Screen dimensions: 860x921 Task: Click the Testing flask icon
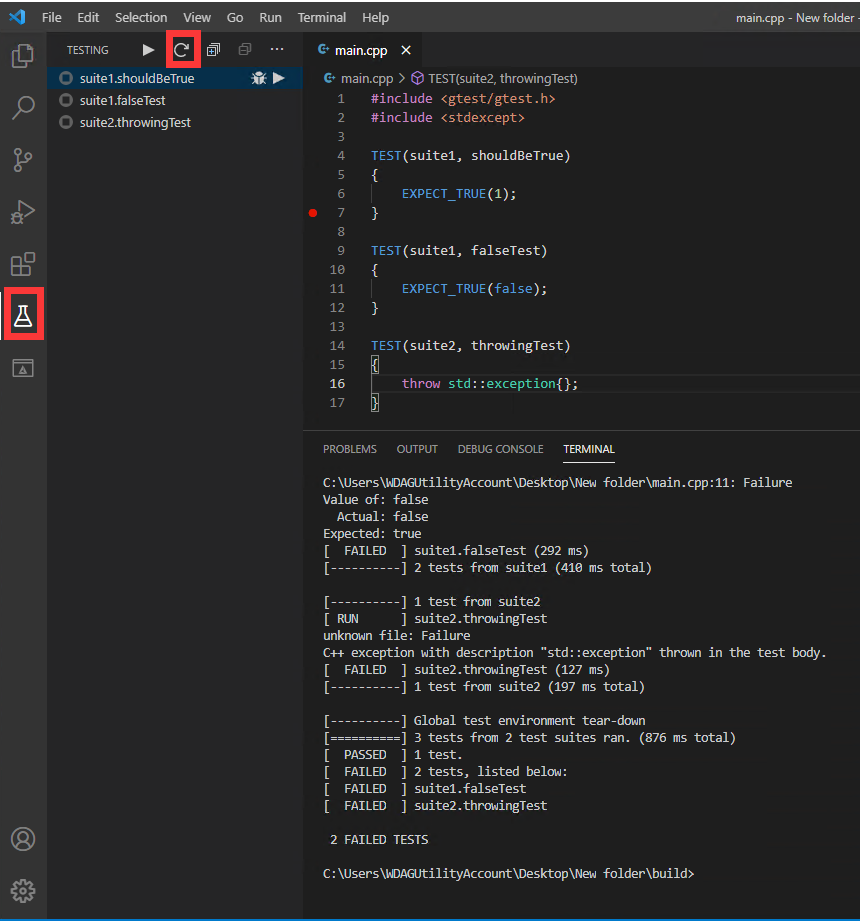click(x=23, y=317)
